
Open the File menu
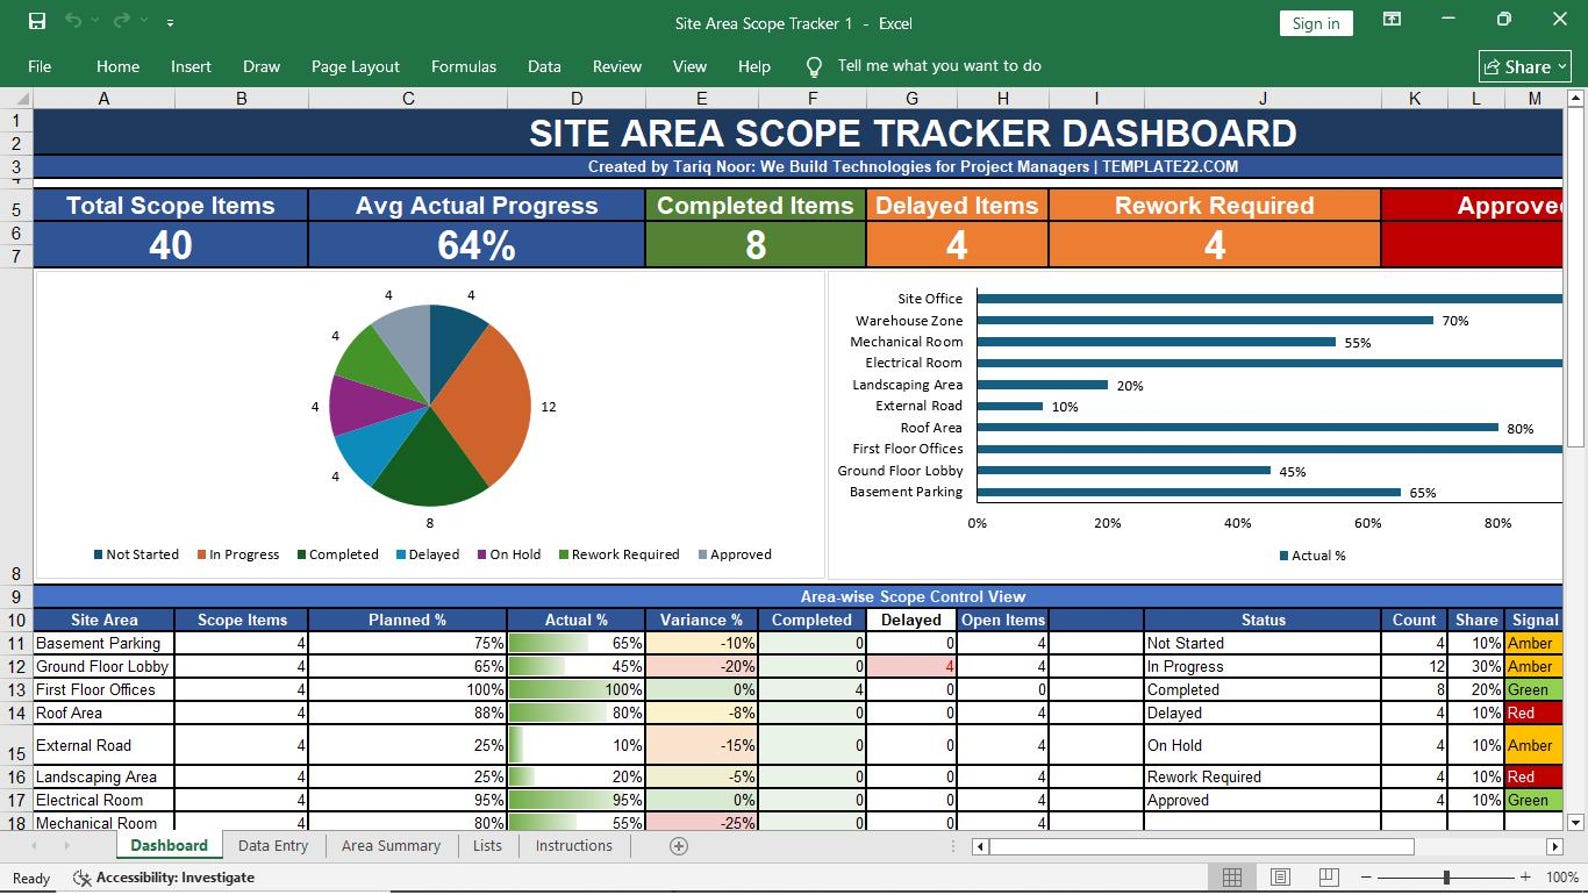(x=40, y=66)
